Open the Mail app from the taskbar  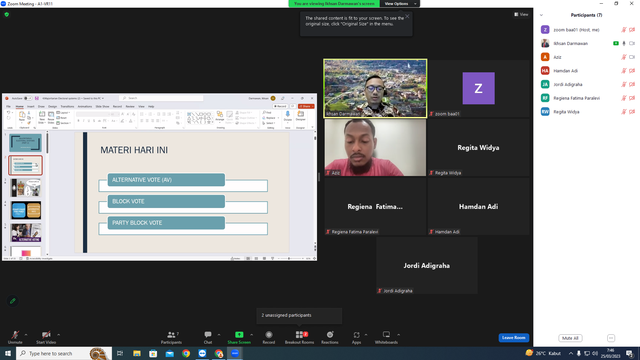click(169, 353)
